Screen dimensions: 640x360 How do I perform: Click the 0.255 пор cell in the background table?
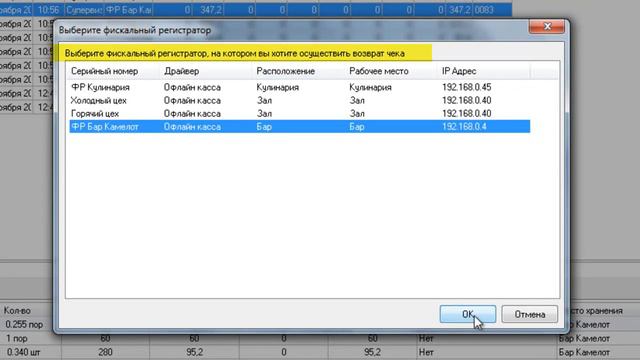click(24, 324)
